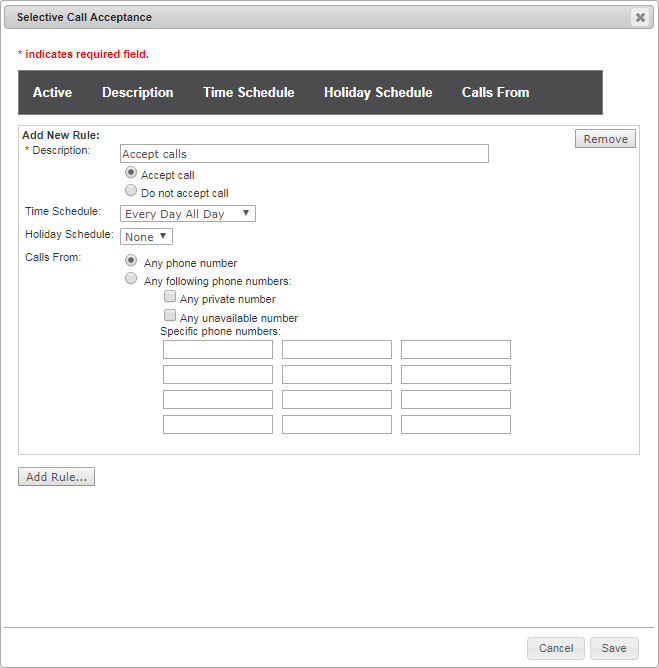
Task: Click the 'indicates required field' notice
Action: click(83, 54)
